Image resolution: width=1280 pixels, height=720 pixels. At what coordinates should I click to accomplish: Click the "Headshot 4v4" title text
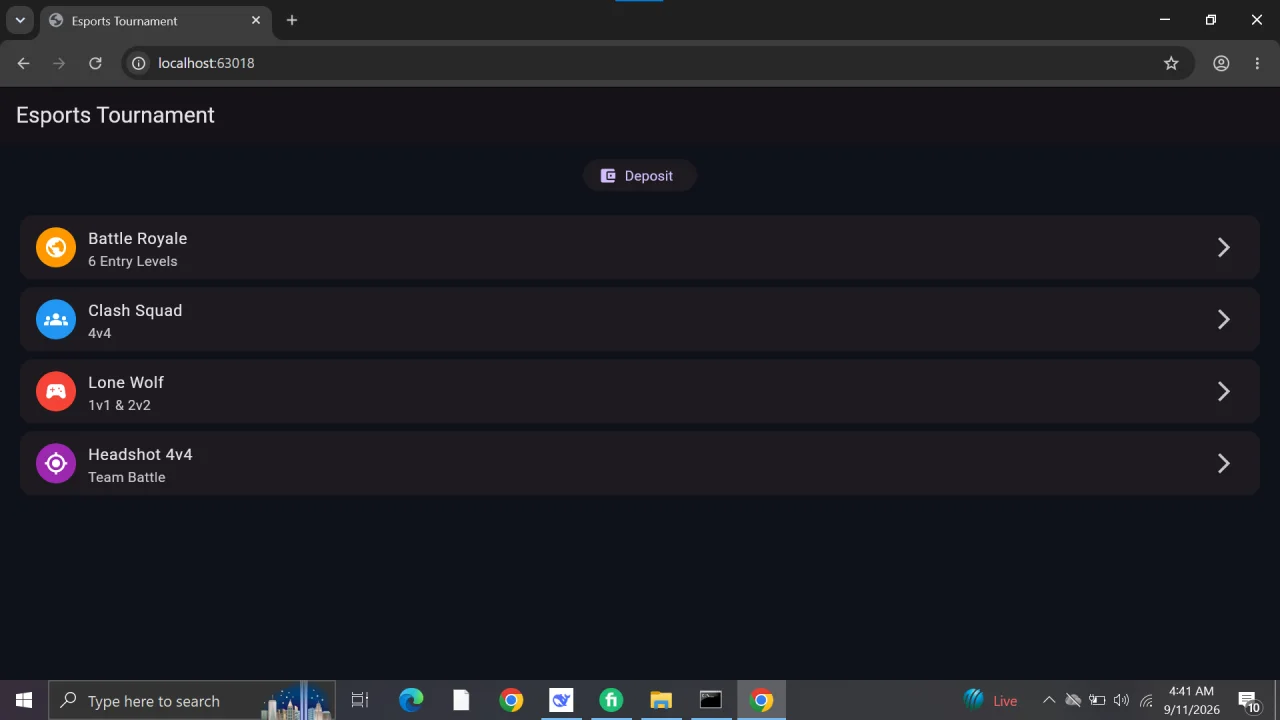(140, 454)
